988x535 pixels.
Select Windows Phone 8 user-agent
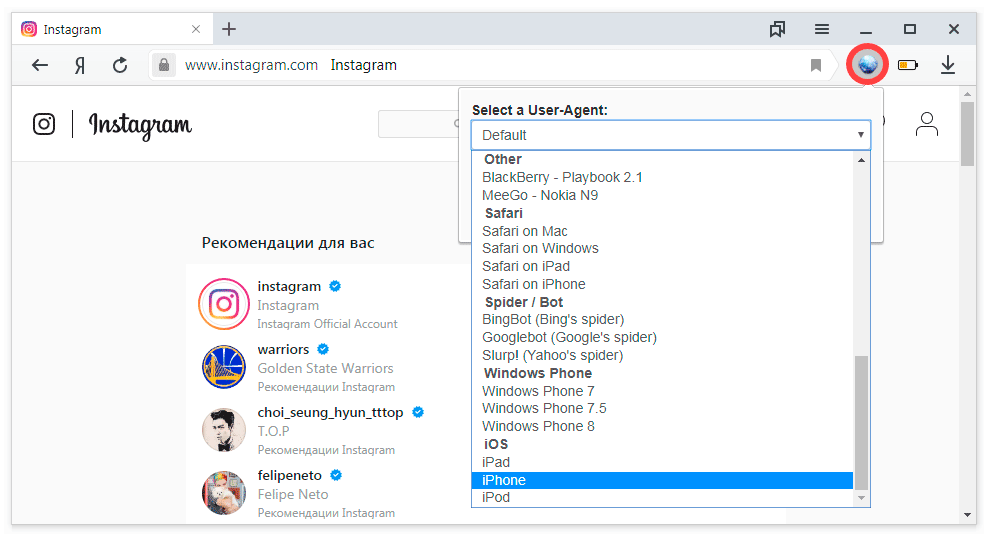pyautogui.click(x=538, y=426)
